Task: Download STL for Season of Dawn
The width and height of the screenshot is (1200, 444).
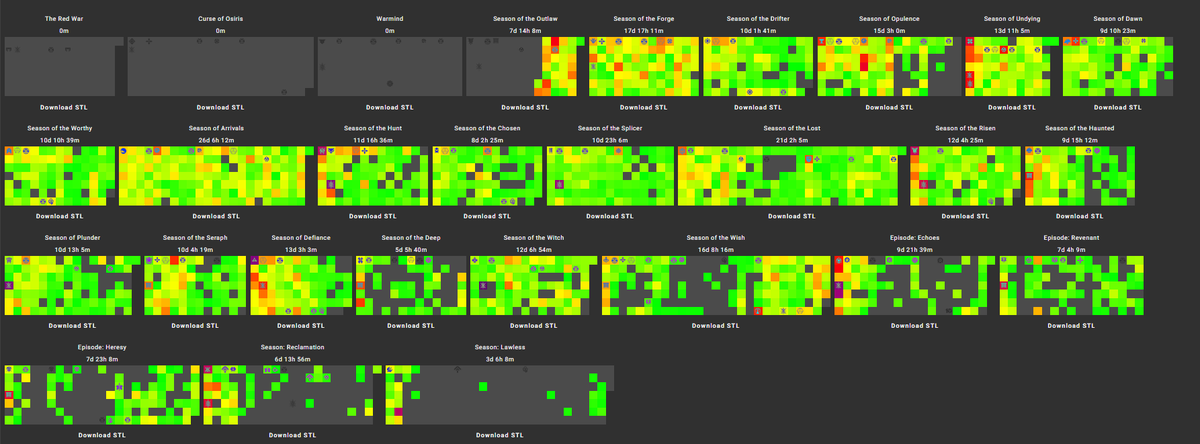Action: click(1119, 107)
